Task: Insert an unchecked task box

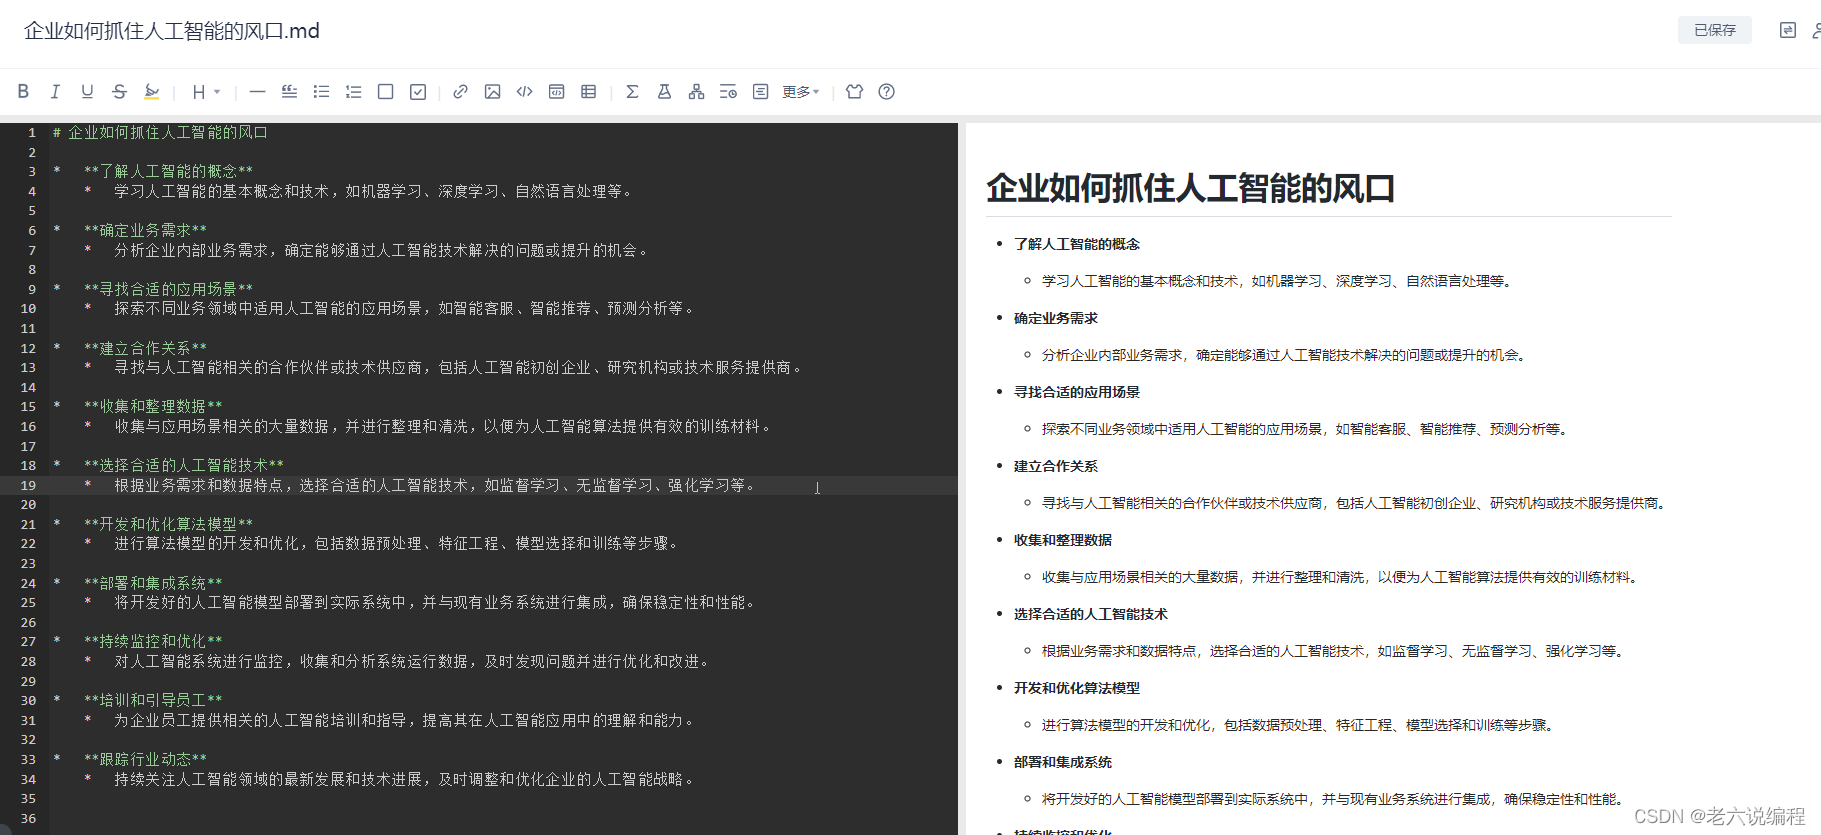Action: (385, 92)
